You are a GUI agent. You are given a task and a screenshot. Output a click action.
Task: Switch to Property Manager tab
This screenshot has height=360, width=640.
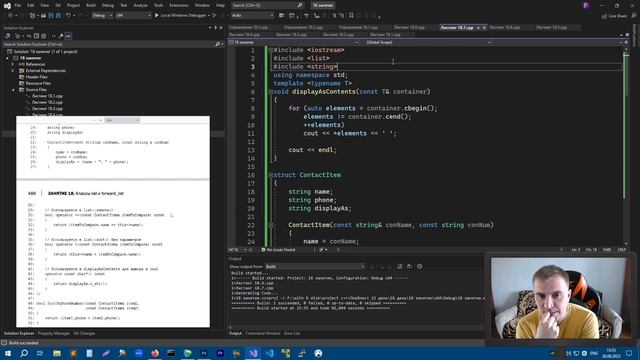tap(54, 333)
